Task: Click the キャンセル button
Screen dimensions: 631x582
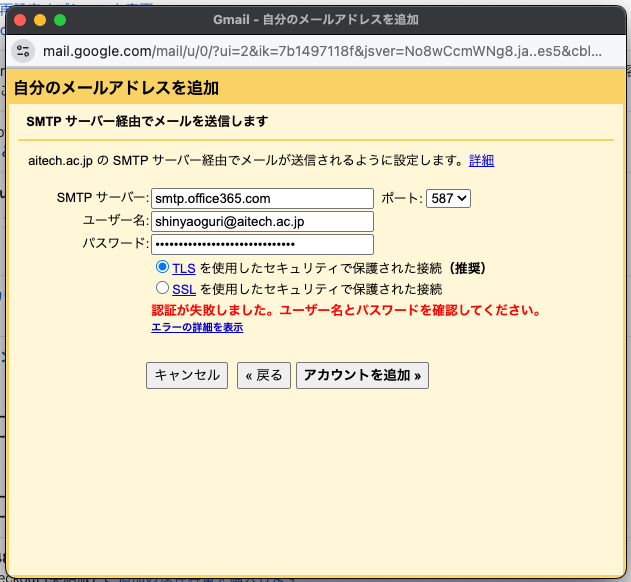Action: (187, 376)
